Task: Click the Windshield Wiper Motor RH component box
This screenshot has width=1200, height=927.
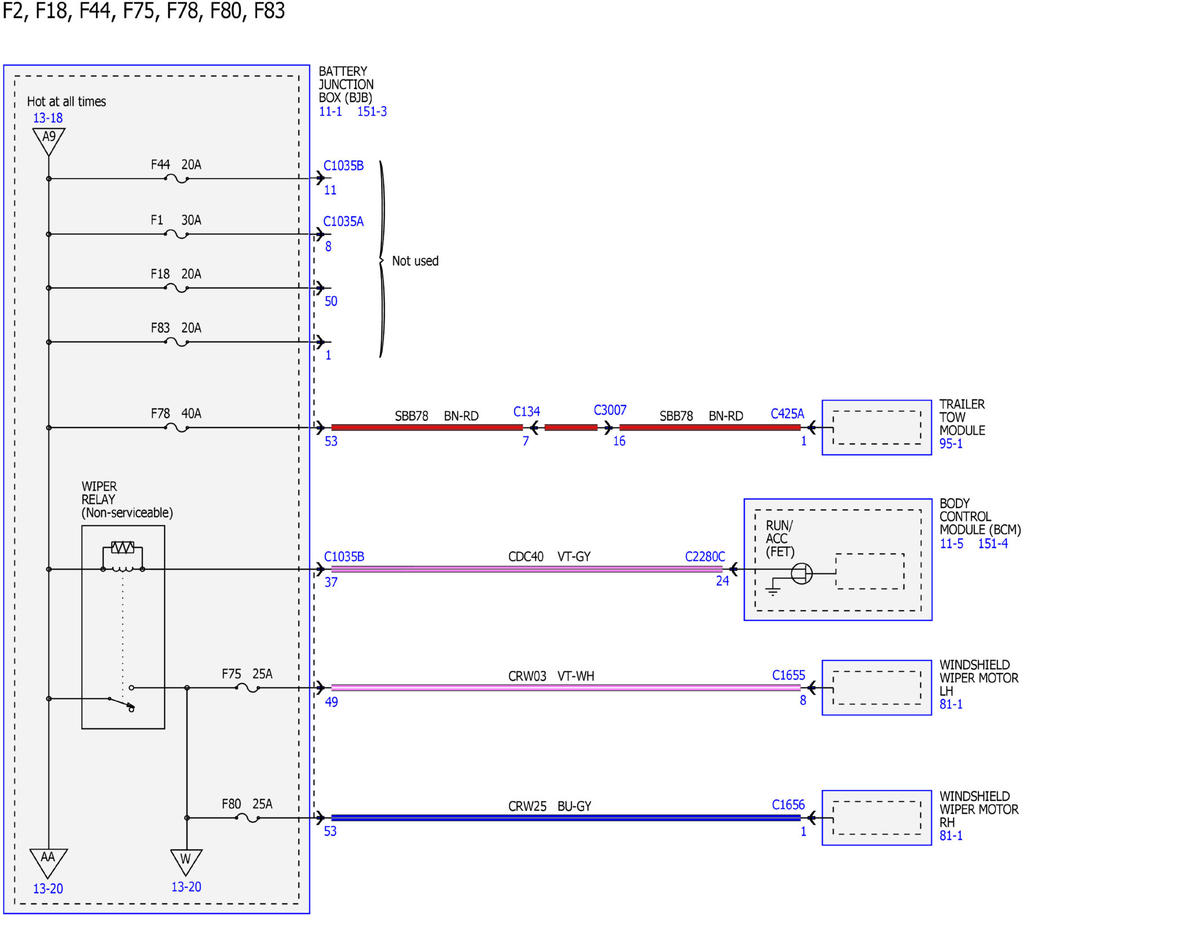Action: [876, 818]
